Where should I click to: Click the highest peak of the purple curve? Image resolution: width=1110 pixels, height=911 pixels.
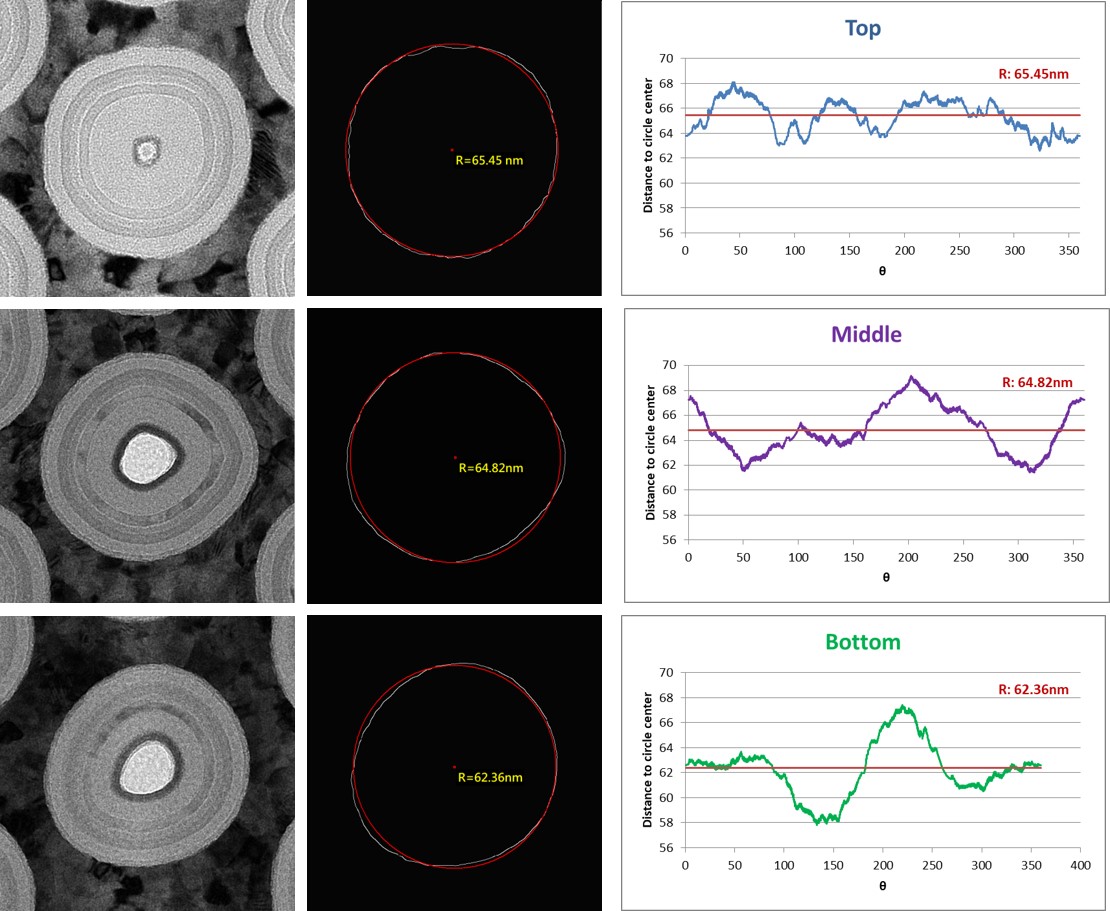point(911,377)
